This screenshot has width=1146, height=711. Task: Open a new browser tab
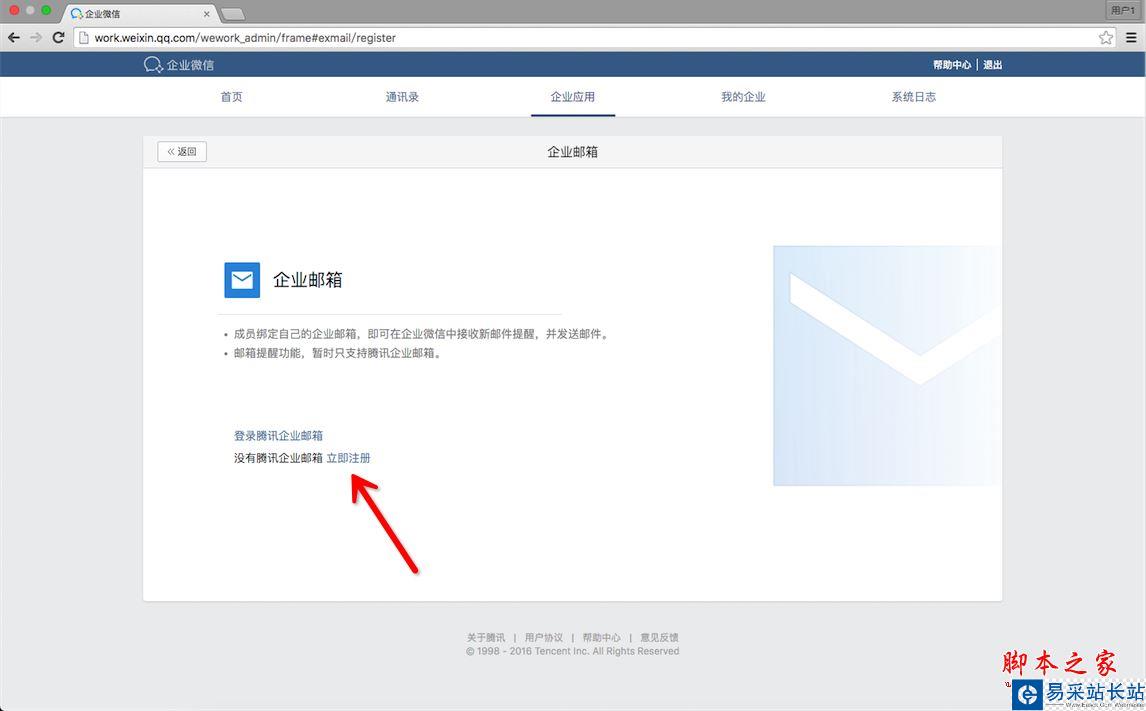232,14
